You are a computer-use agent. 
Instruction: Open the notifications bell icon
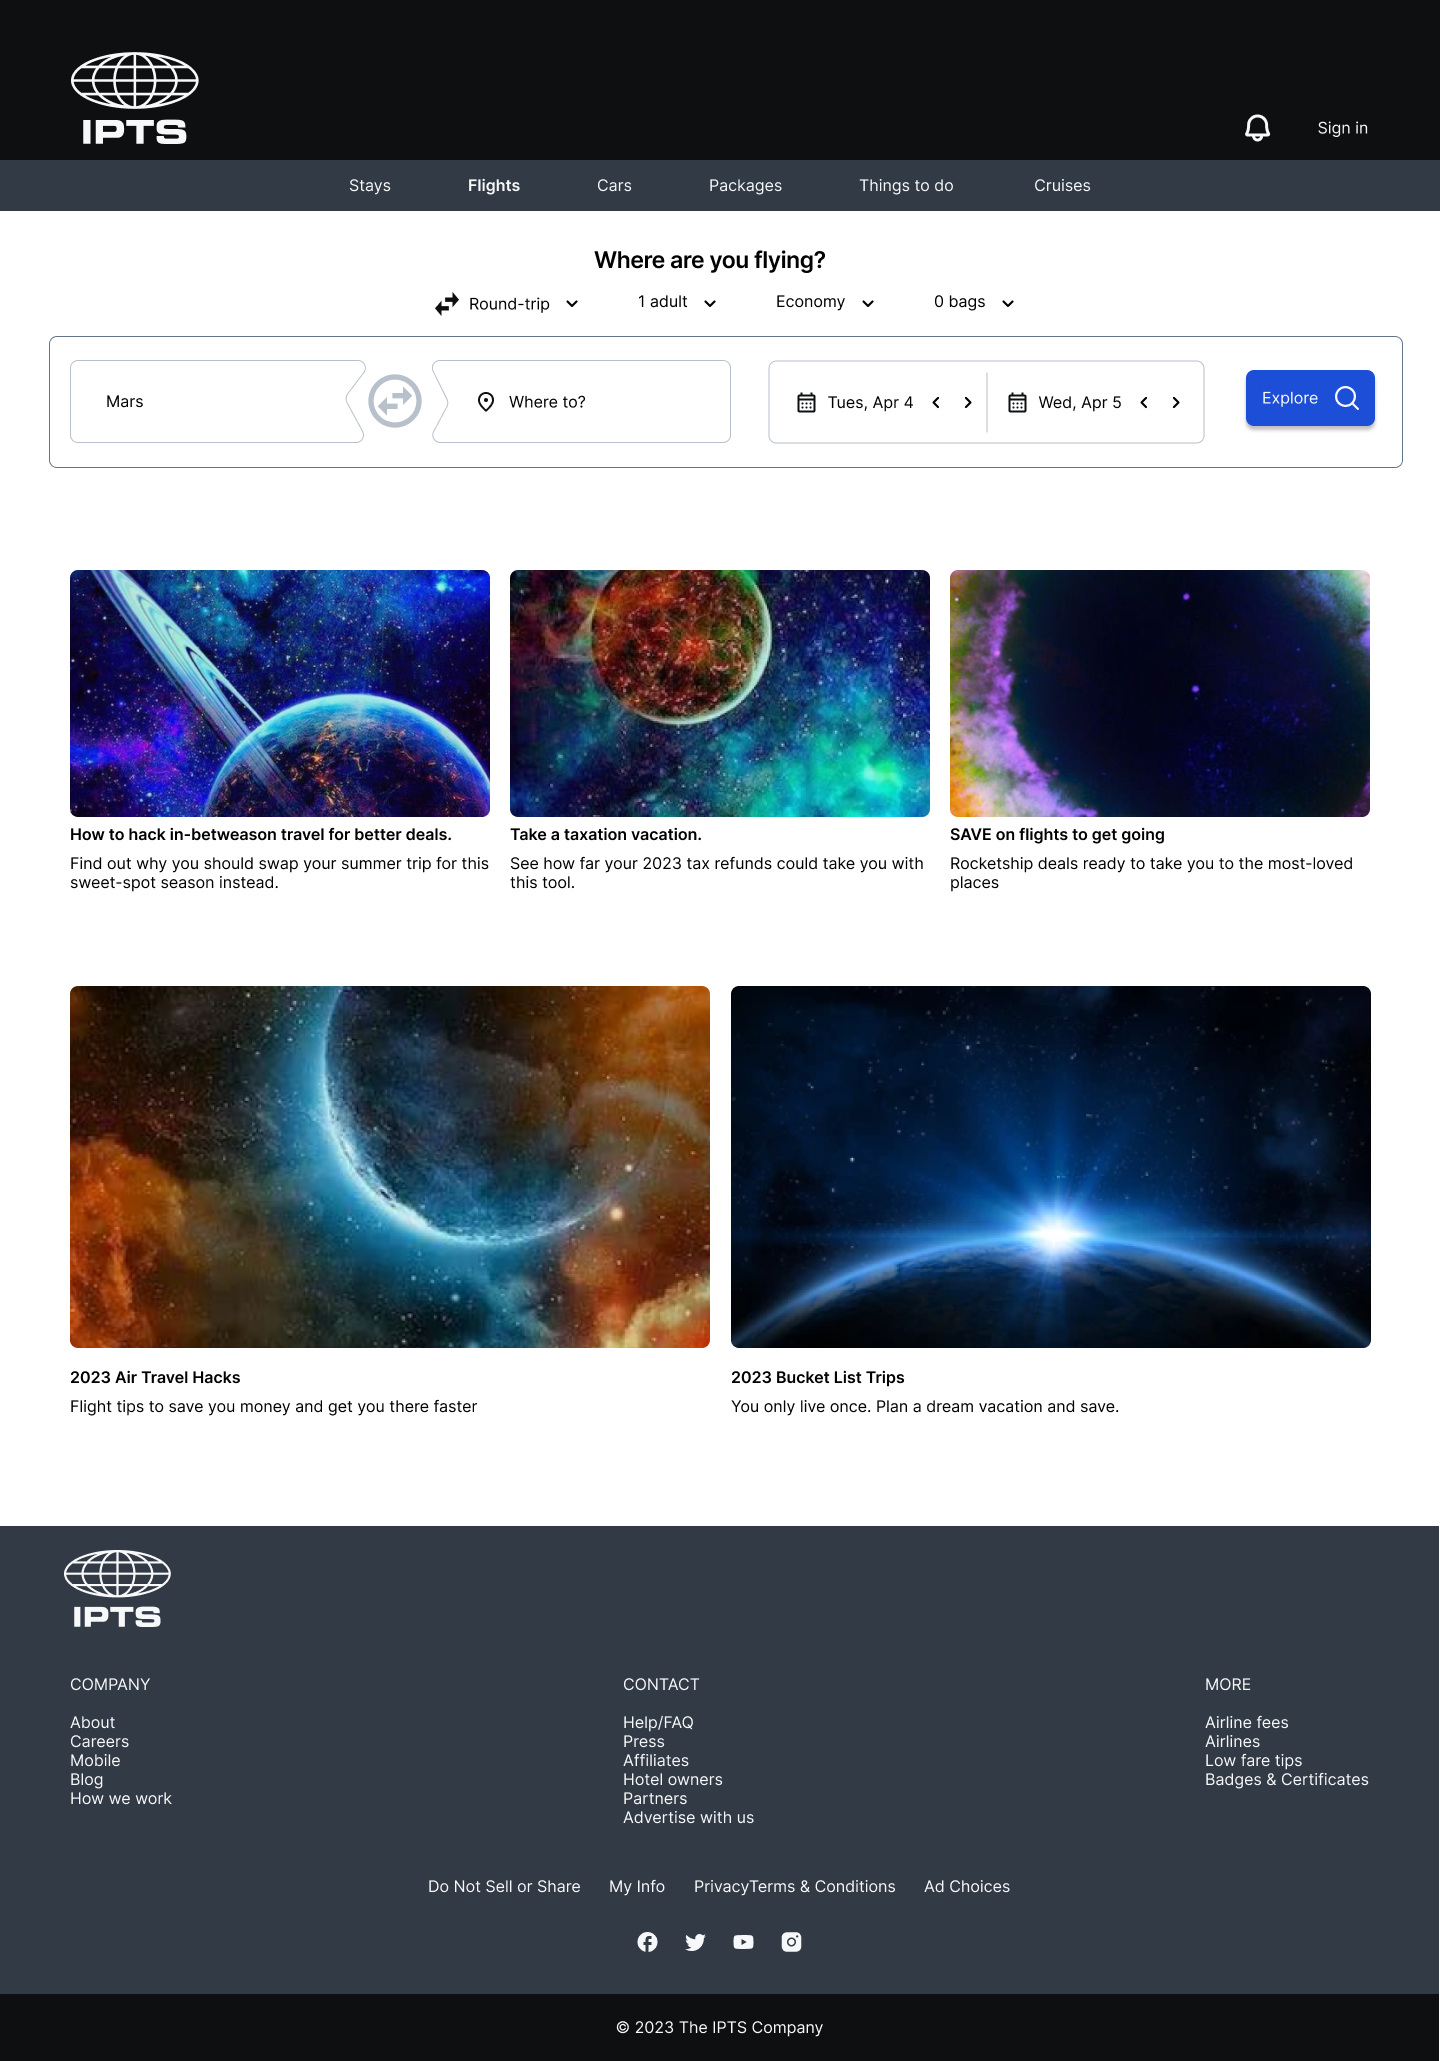pyautogui.click(x=1257, y=128)
